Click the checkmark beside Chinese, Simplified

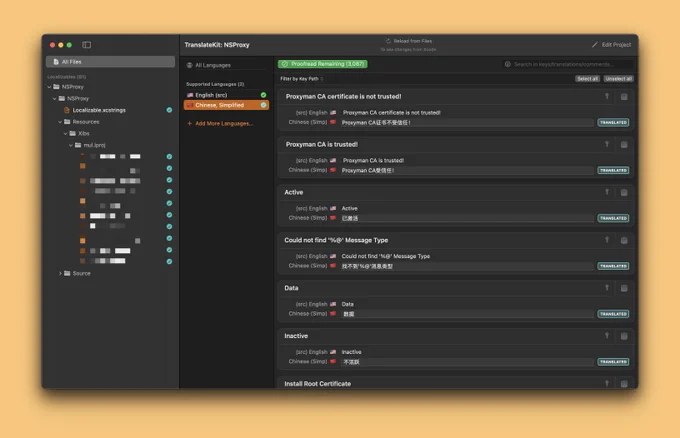[263, 105]
